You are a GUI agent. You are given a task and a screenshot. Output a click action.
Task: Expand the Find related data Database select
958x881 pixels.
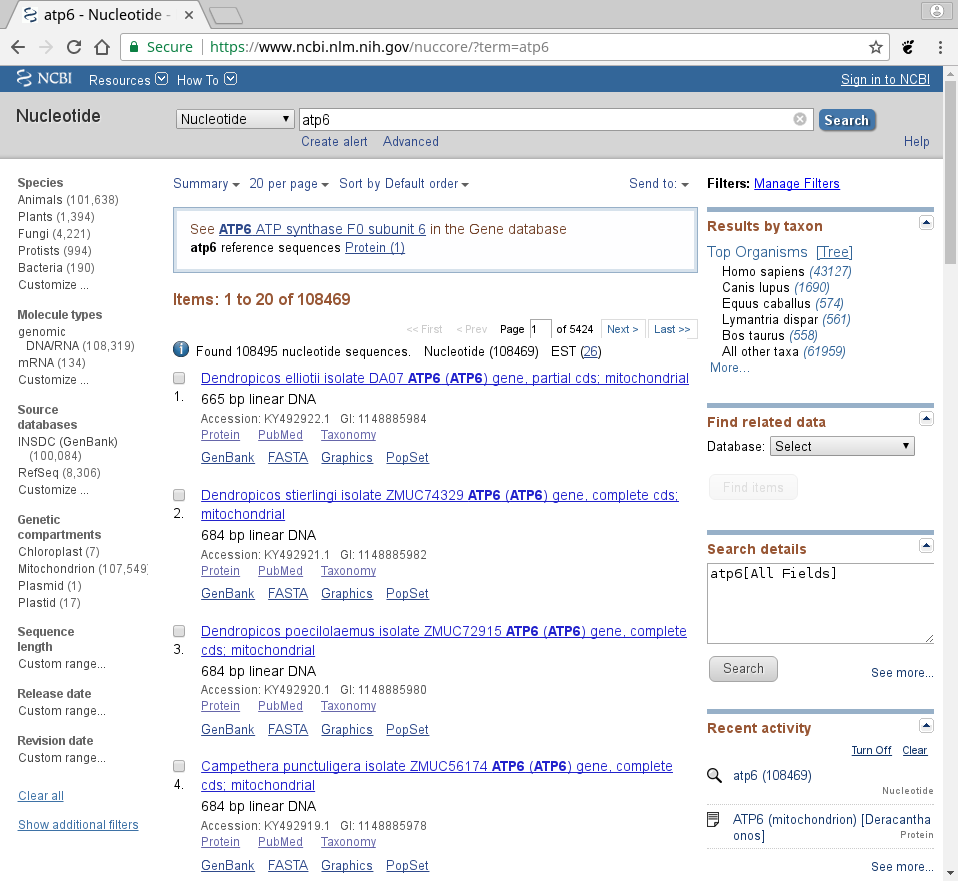click(x=842, y=447)
